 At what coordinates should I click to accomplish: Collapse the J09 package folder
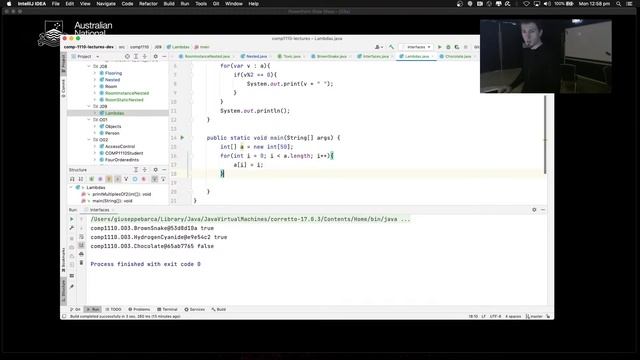click(89, 106)
